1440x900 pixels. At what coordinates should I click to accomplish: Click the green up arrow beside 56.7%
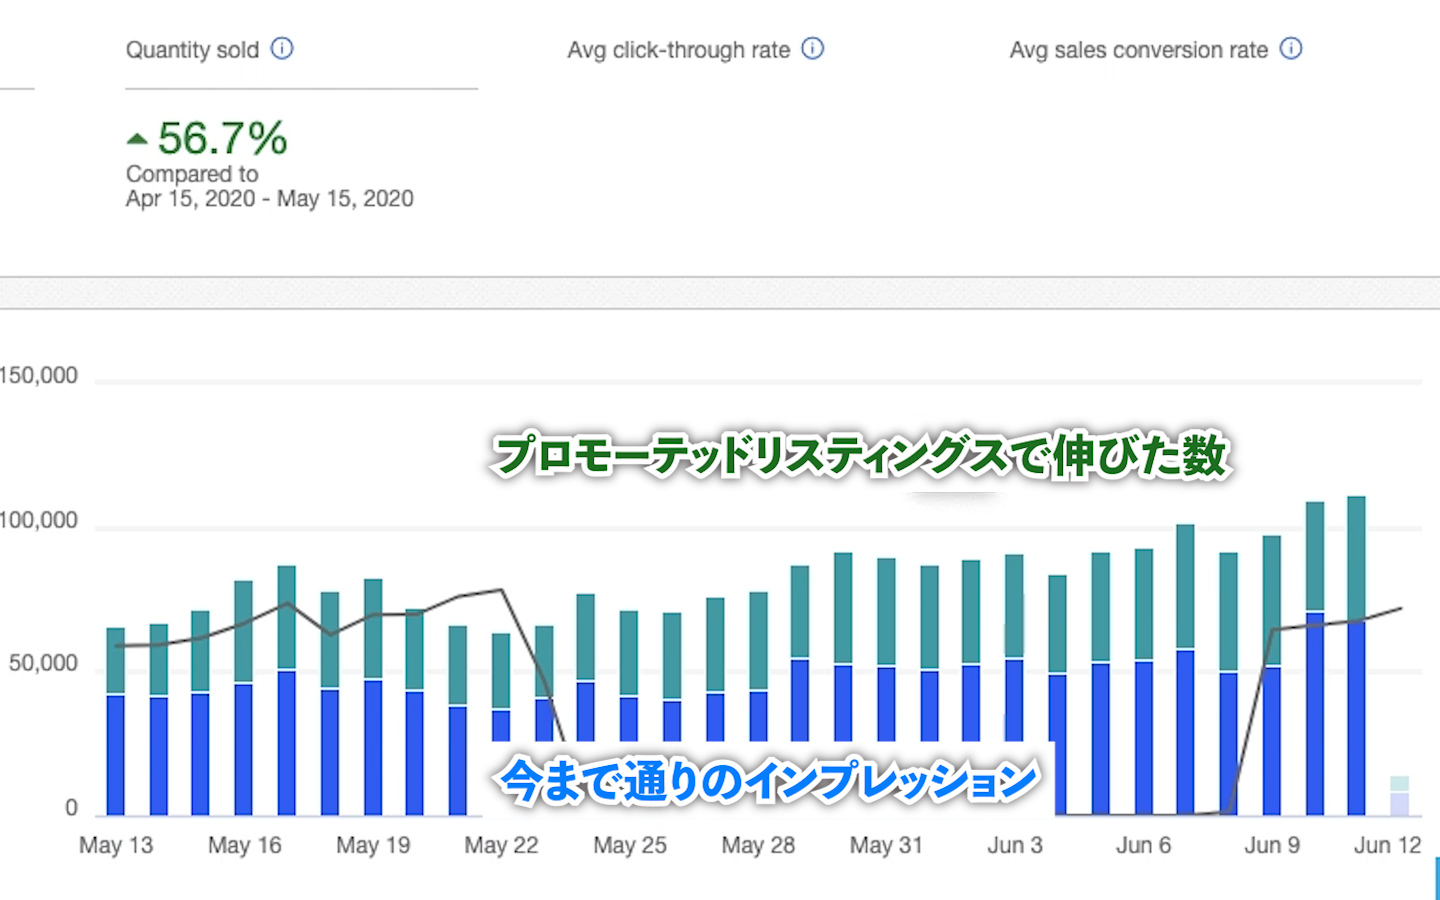pos(137,139)
